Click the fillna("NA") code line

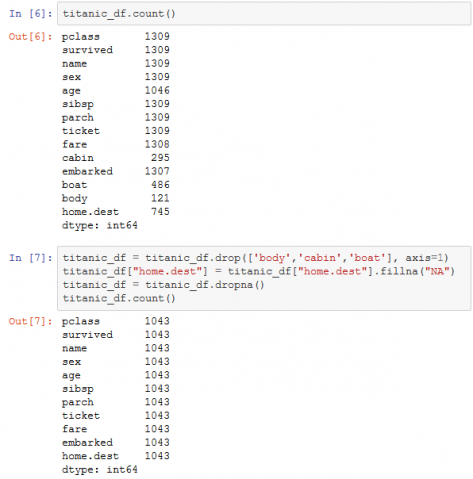tap(259, 271)
